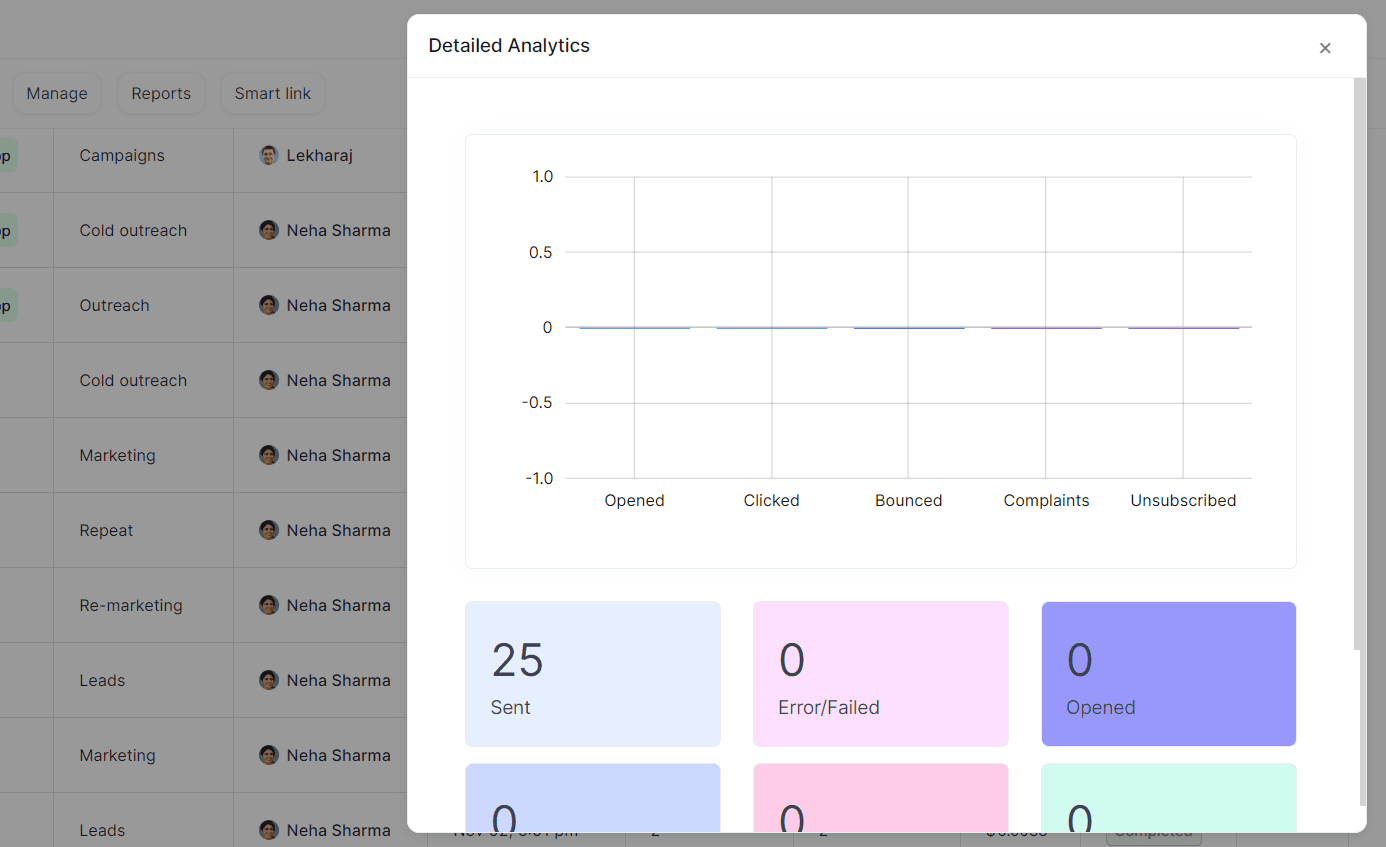Click the blue line at Bounced on chart
This screenshot has height=847, width=1386.
coord(908,327)
